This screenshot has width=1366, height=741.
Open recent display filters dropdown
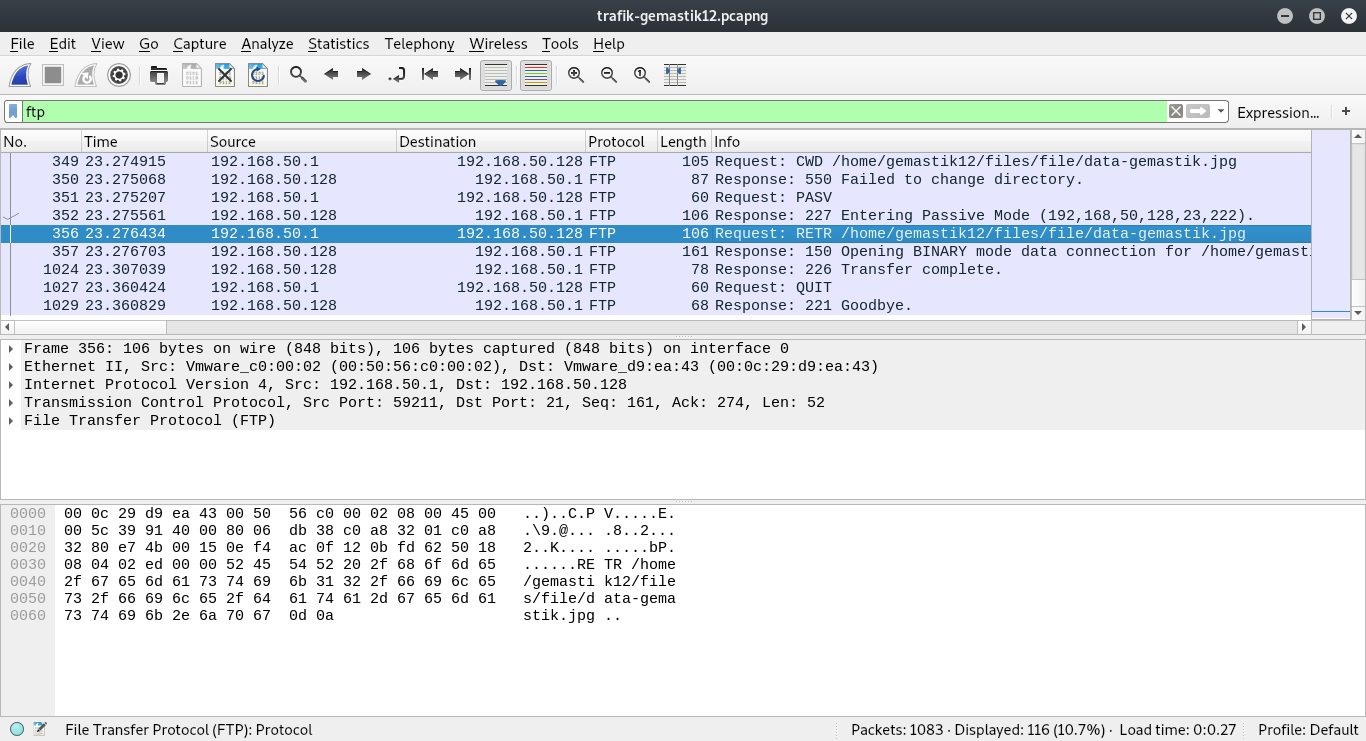coord(1221,112)
